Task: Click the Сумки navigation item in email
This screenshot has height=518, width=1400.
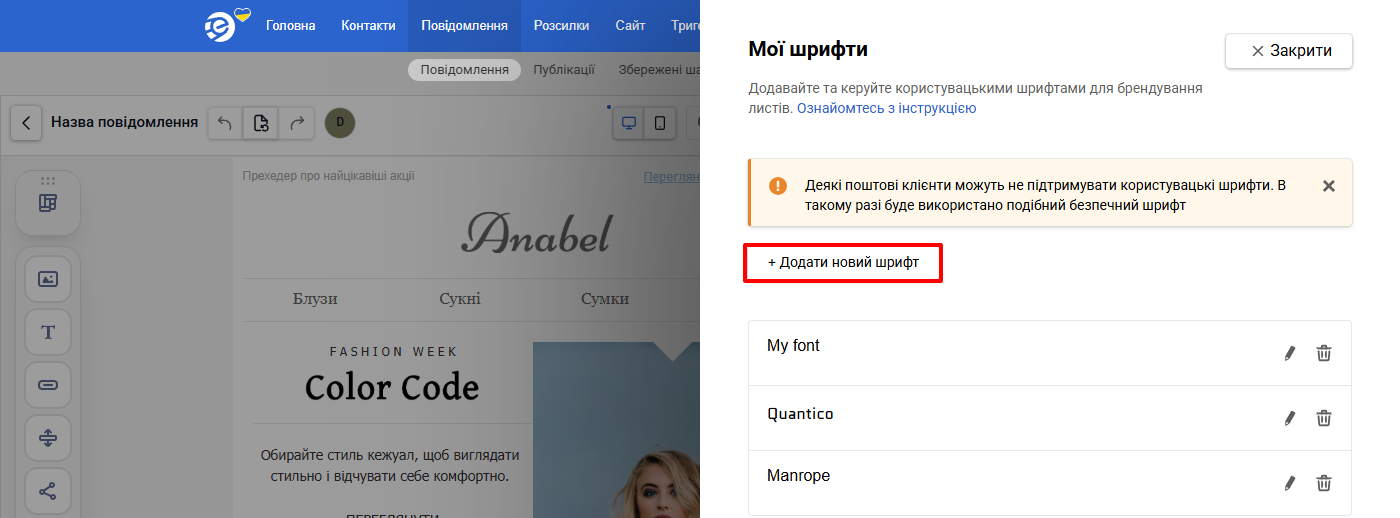Action: (x=605, y=298)
